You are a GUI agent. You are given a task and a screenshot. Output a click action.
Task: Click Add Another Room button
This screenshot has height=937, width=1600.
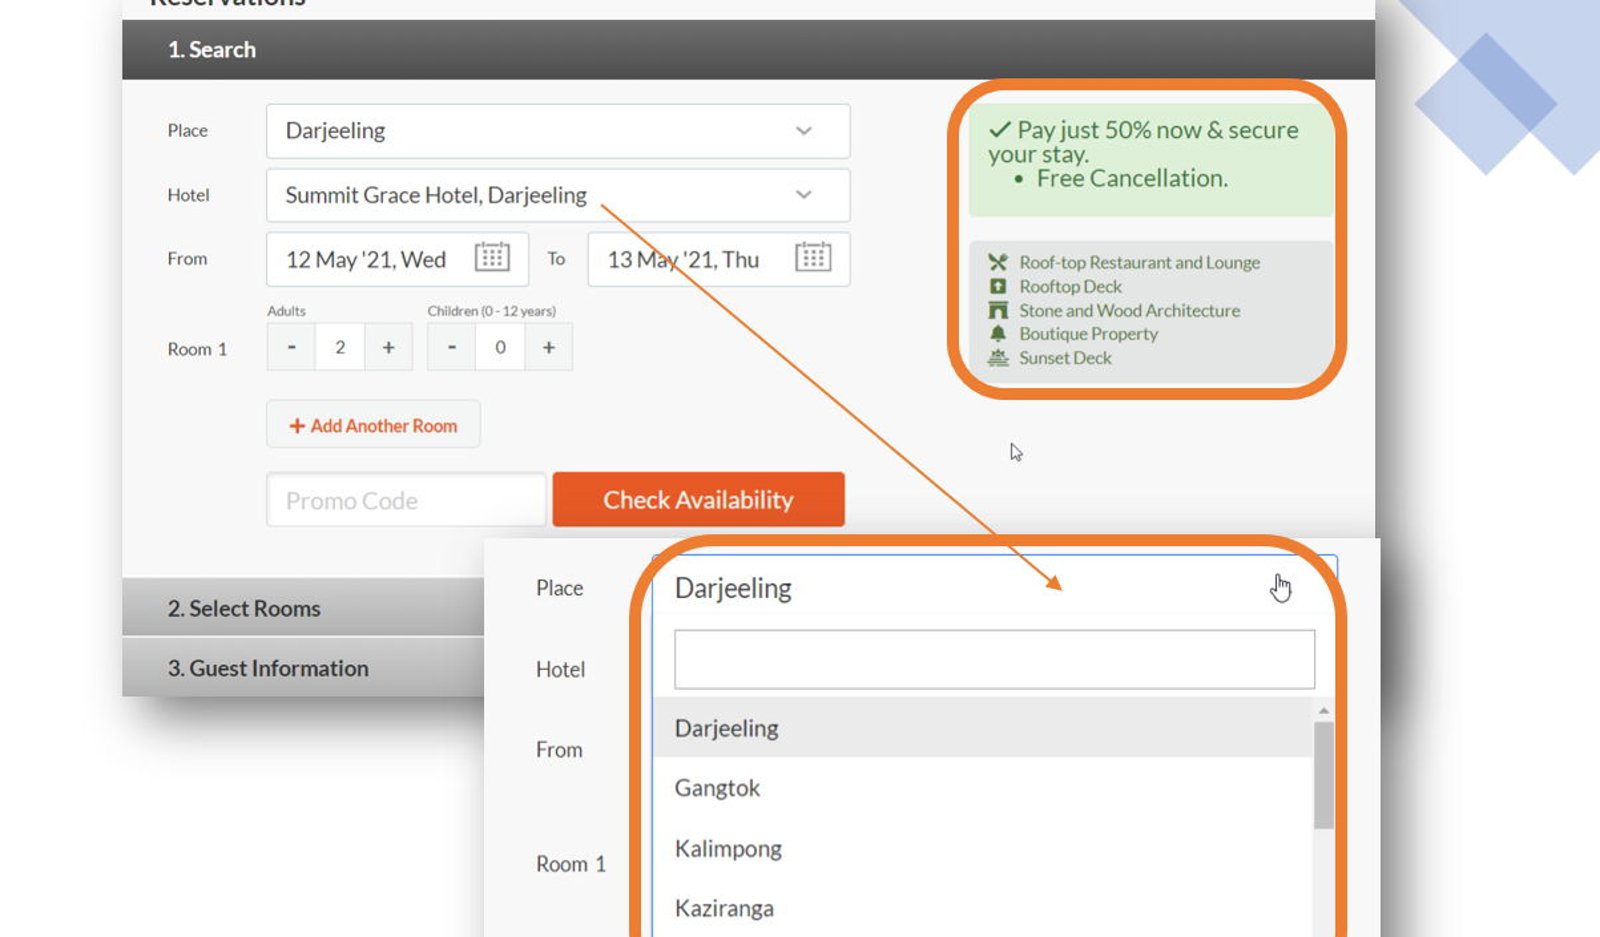tap(373, 425)
